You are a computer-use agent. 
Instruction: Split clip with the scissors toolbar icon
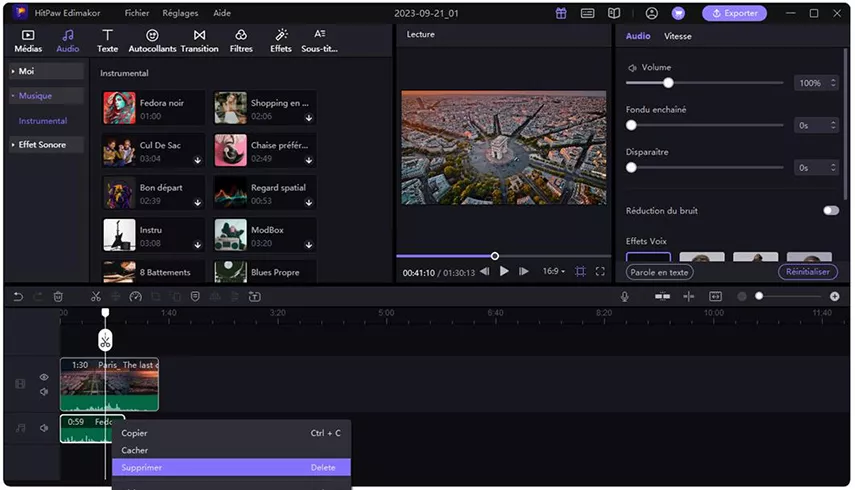pos(96,297)
